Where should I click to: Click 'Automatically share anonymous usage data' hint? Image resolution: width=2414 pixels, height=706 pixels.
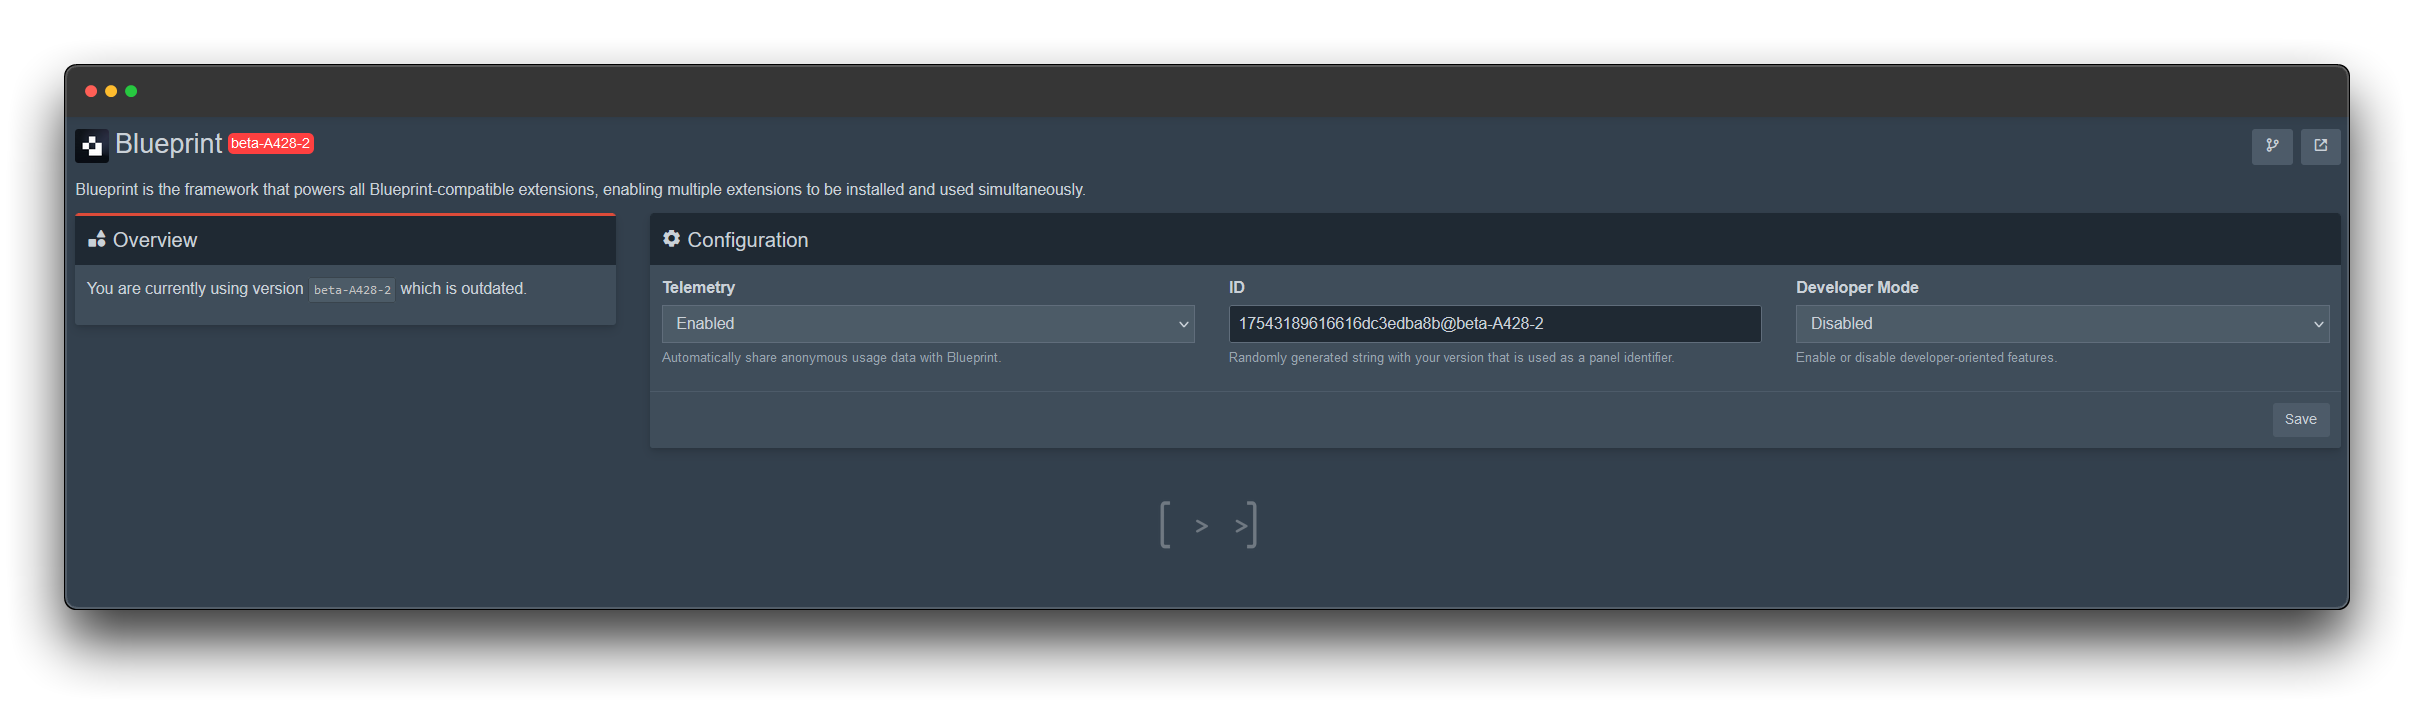(x=831, y=358)
